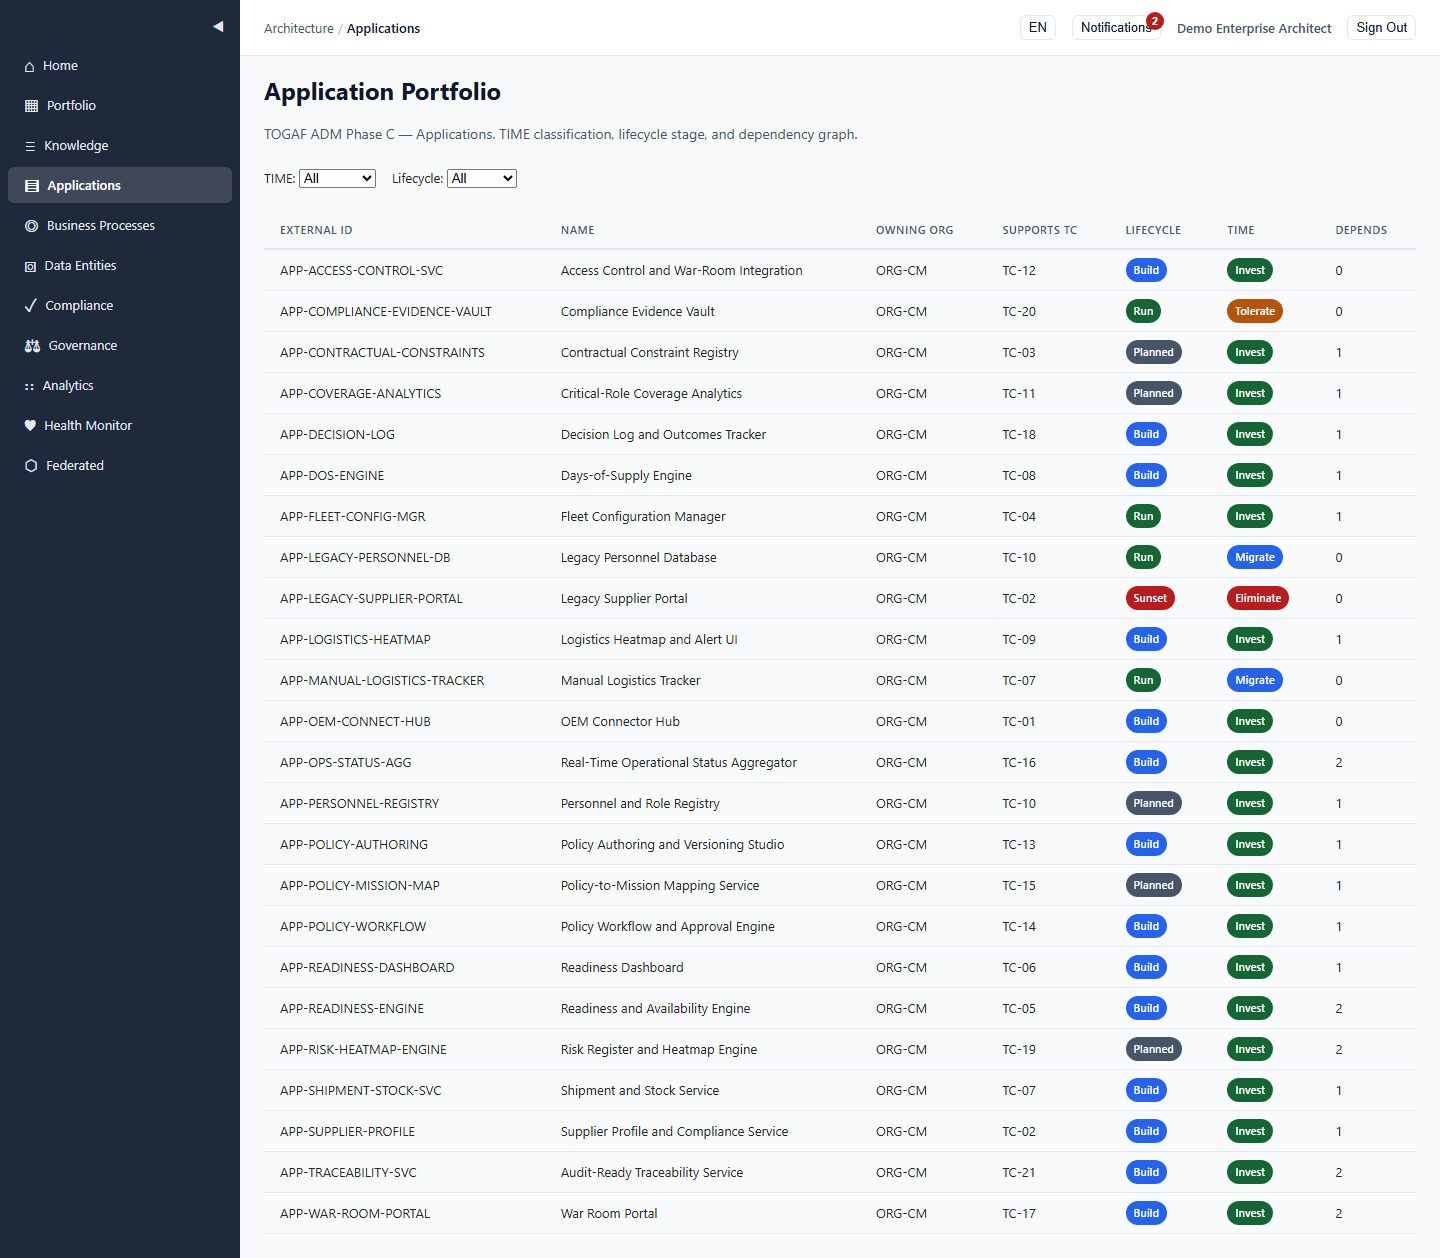Open Home menu item
1440x1258 pixels.
tap(120, 66)
